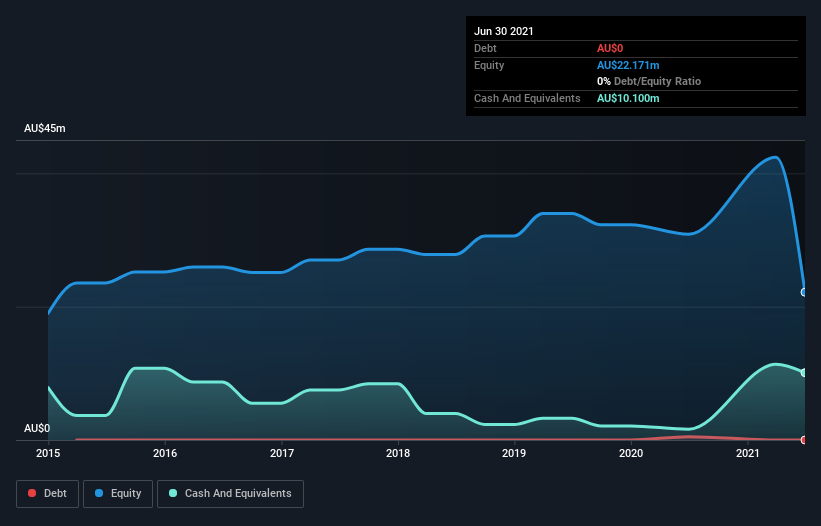821x526 pixels.
Task: Select the Equity endpoint marker on chart
Action: point(804,292)
